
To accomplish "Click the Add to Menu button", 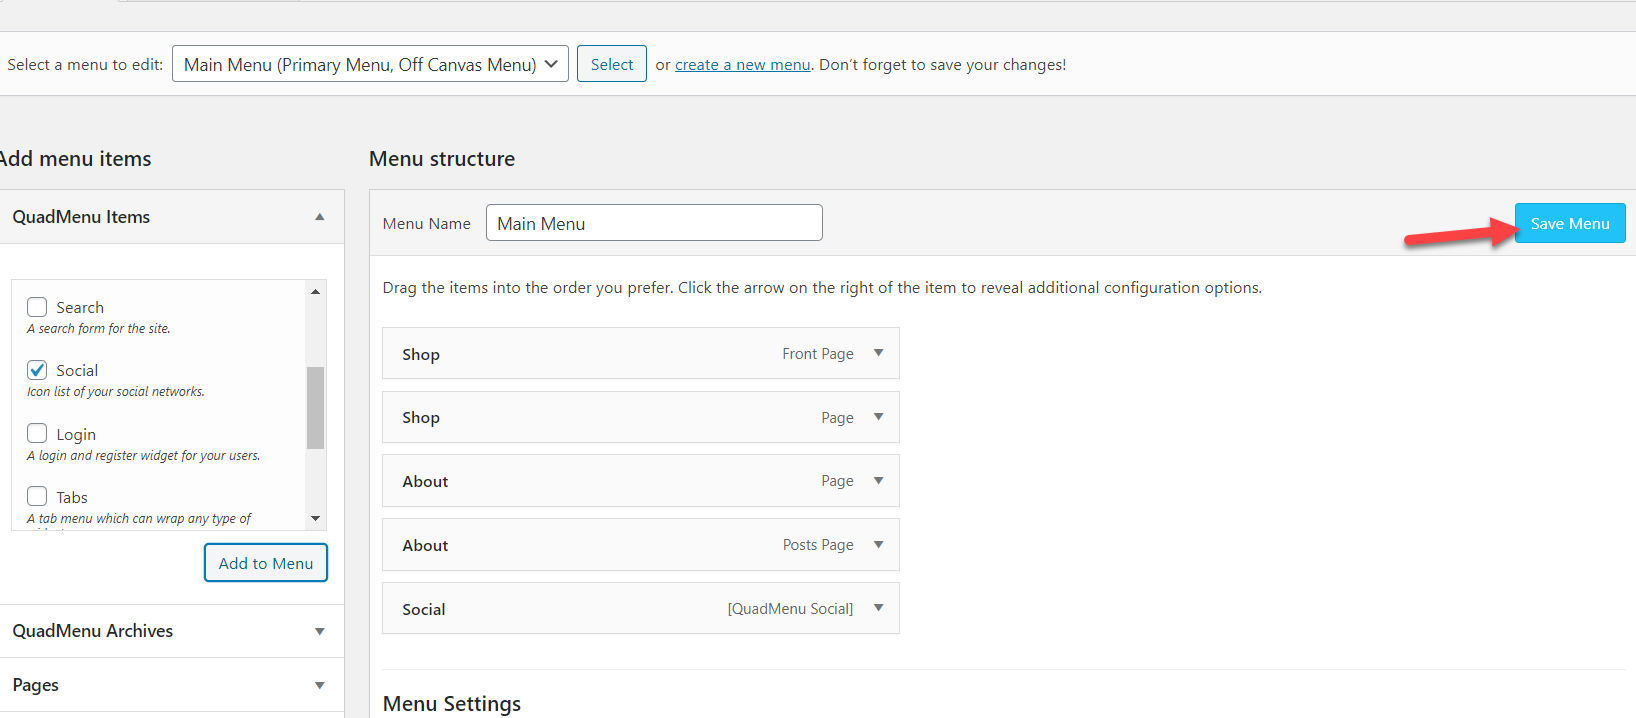I will click(x=266, y=563).
